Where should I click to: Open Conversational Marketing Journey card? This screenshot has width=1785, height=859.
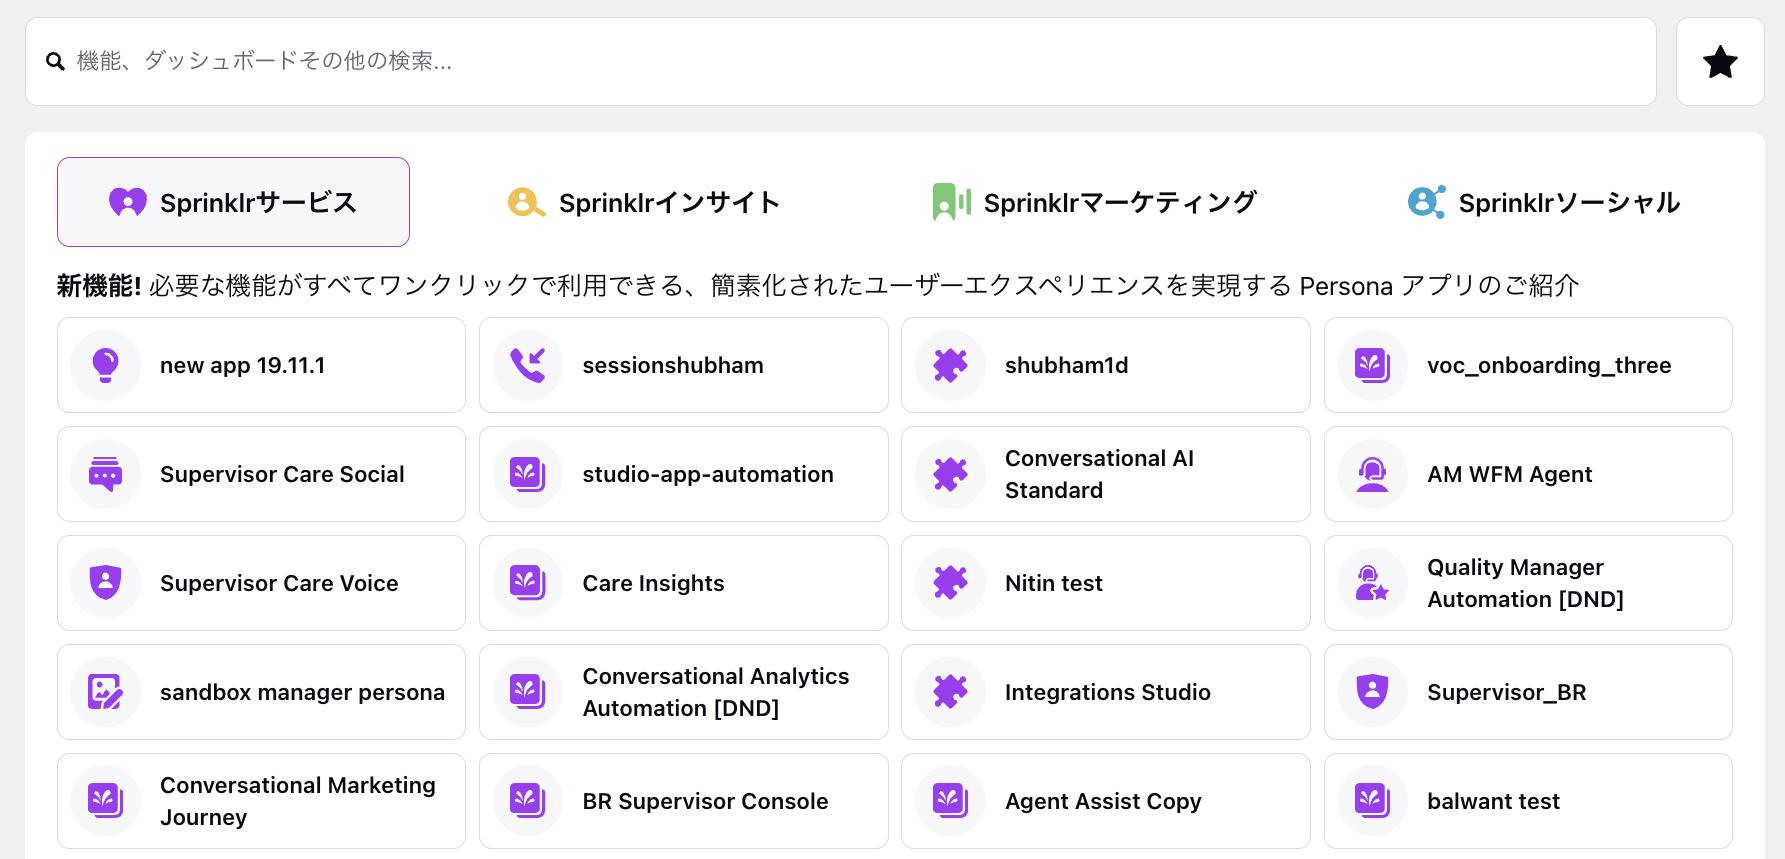click(x=261, y=801)
